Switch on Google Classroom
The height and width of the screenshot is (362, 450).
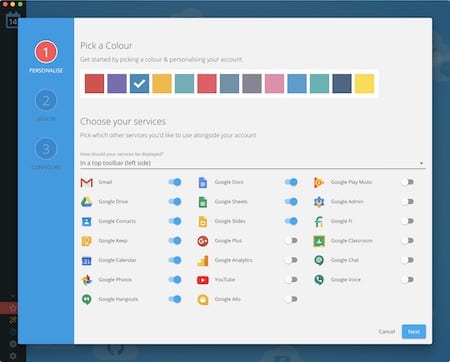tap(407, 240)
